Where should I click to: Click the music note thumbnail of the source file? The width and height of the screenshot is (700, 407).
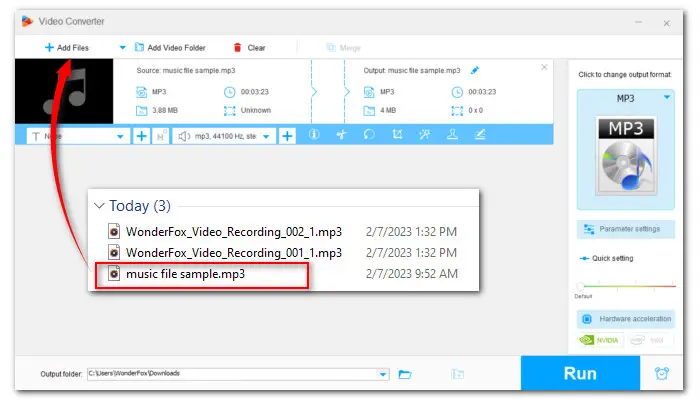coord(64,91)
